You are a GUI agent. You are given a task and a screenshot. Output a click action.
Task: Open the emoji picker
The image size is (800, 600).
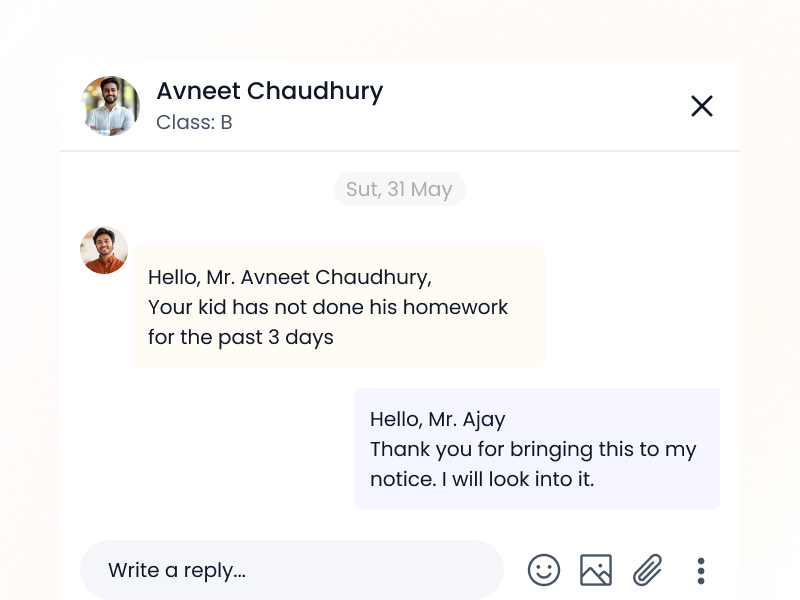[544, 570]
